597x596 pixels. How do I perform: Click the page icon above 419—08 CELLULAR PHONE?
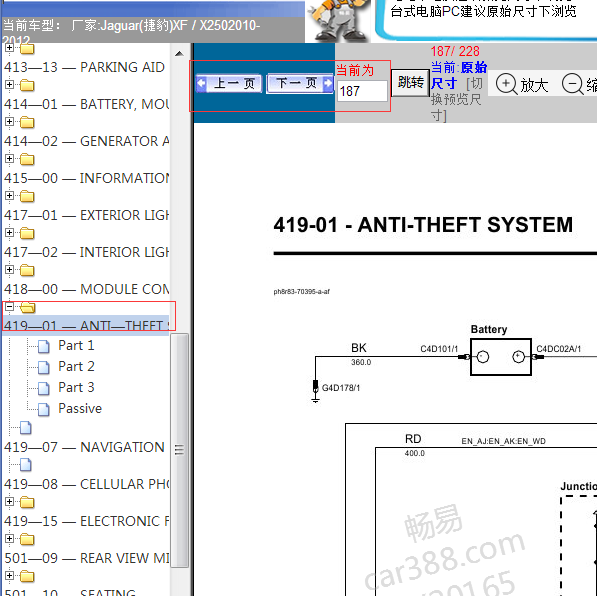[26, 465]
